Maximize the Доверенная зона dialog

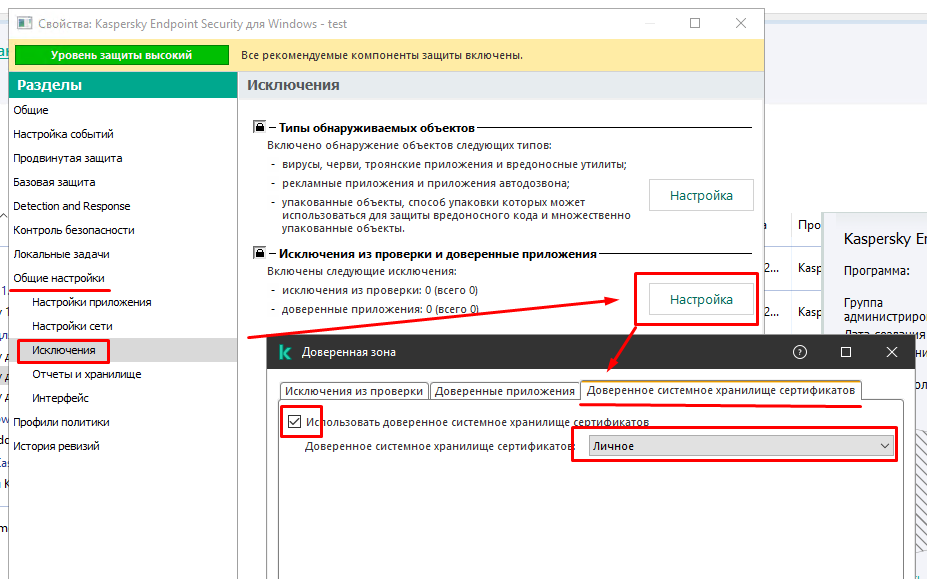[x=845, y=352]
